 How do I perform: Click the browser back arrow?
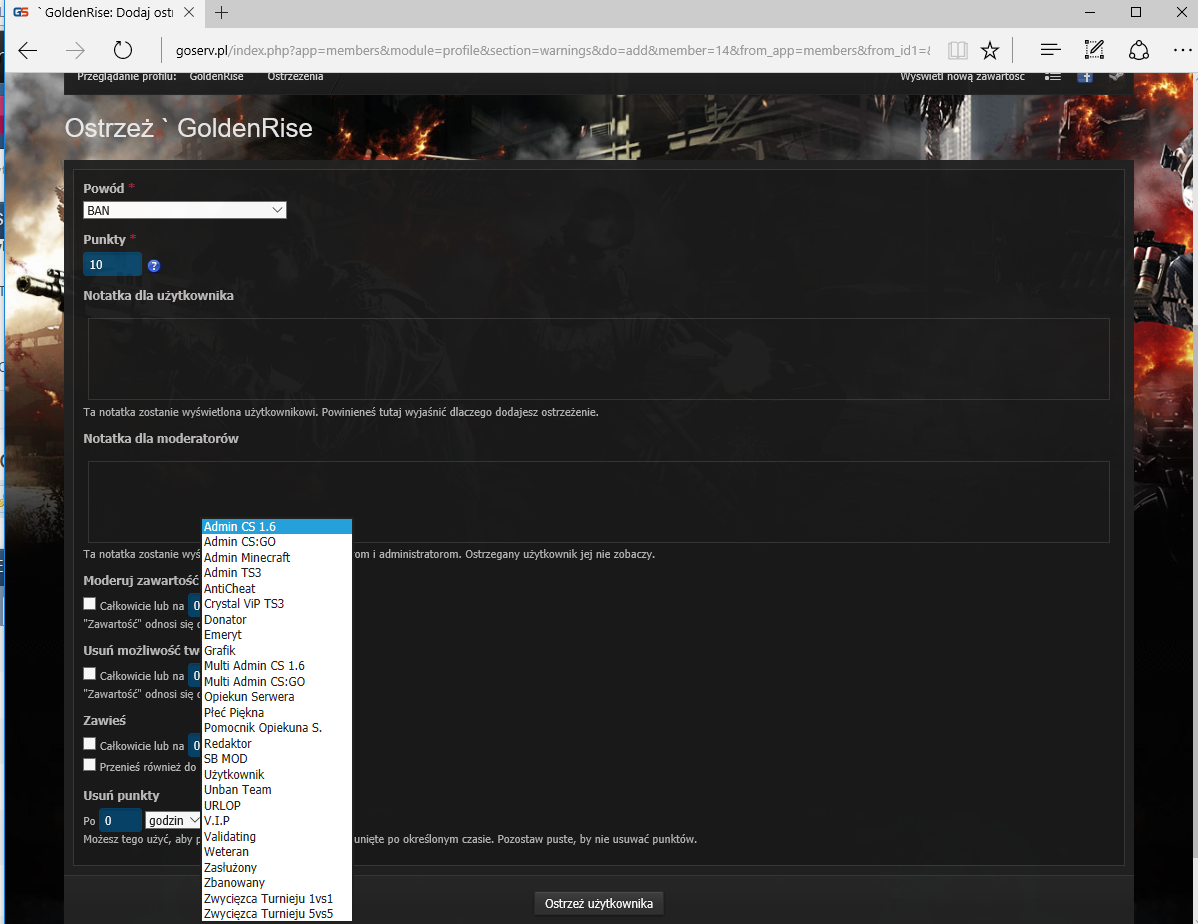click(x=28, y=50)
